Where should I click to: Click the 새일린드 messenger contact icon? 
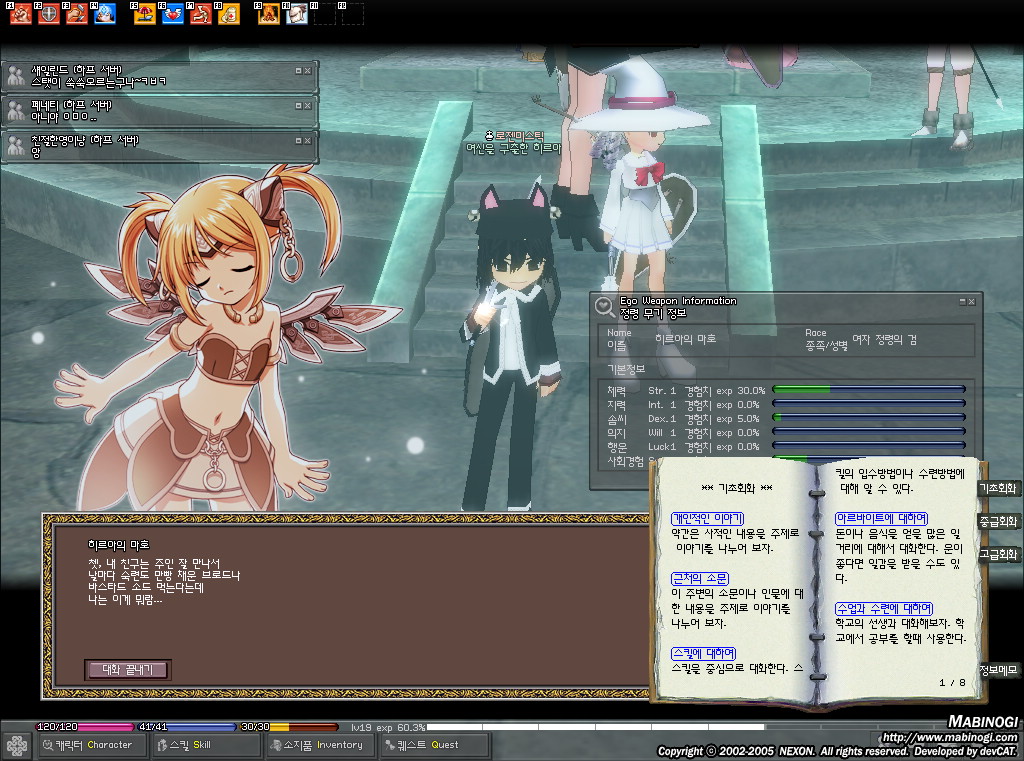[x=16, y=77]
